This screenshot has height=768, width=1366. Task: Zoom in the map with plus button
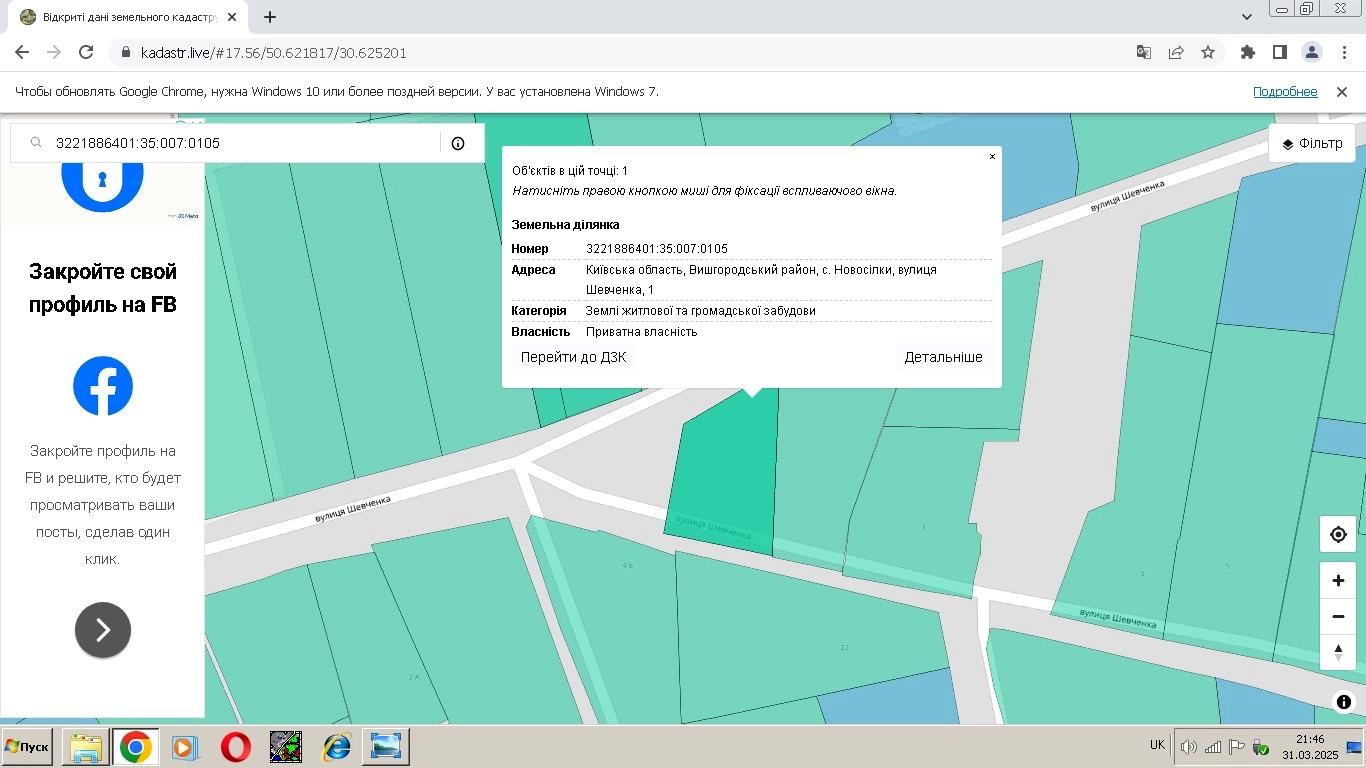(1338, 581)
